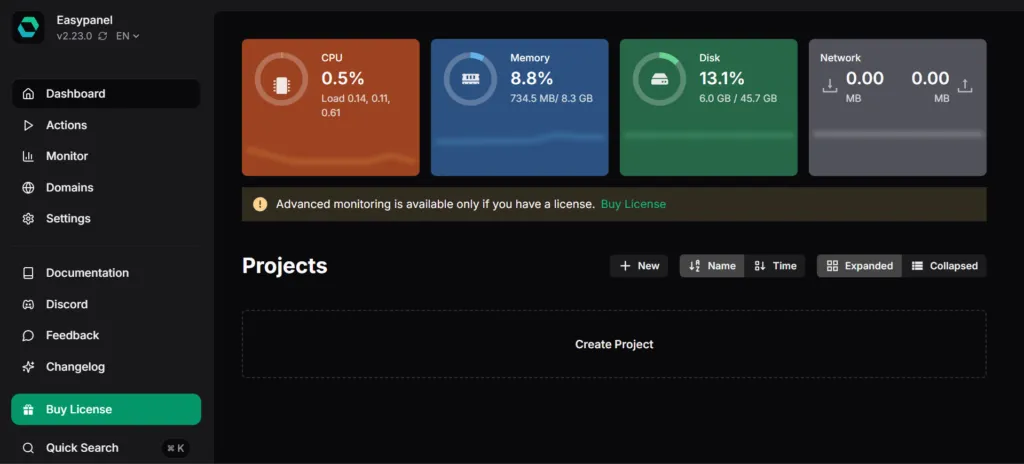Navigate to Domains
Screen dimensions: 1024x464
(x=106, y=188)
